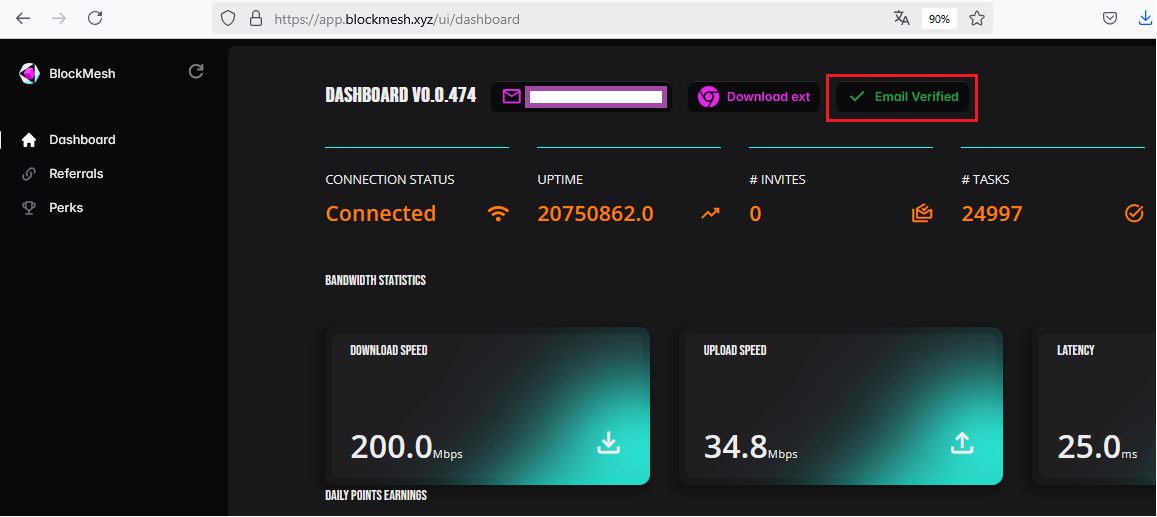Click the BlockMesh logo icon

[x=30, y=73]
